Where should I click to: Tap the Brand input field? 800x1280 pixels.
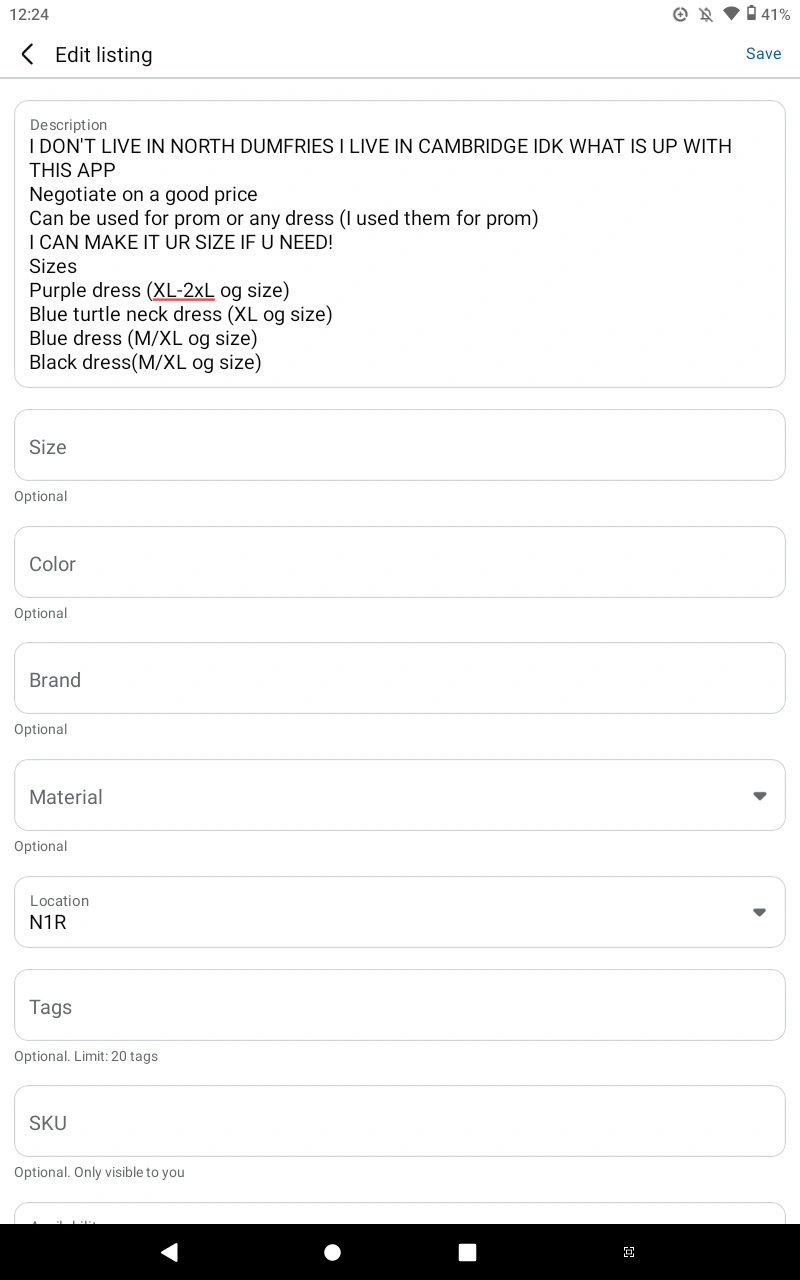tap(400, 678)
